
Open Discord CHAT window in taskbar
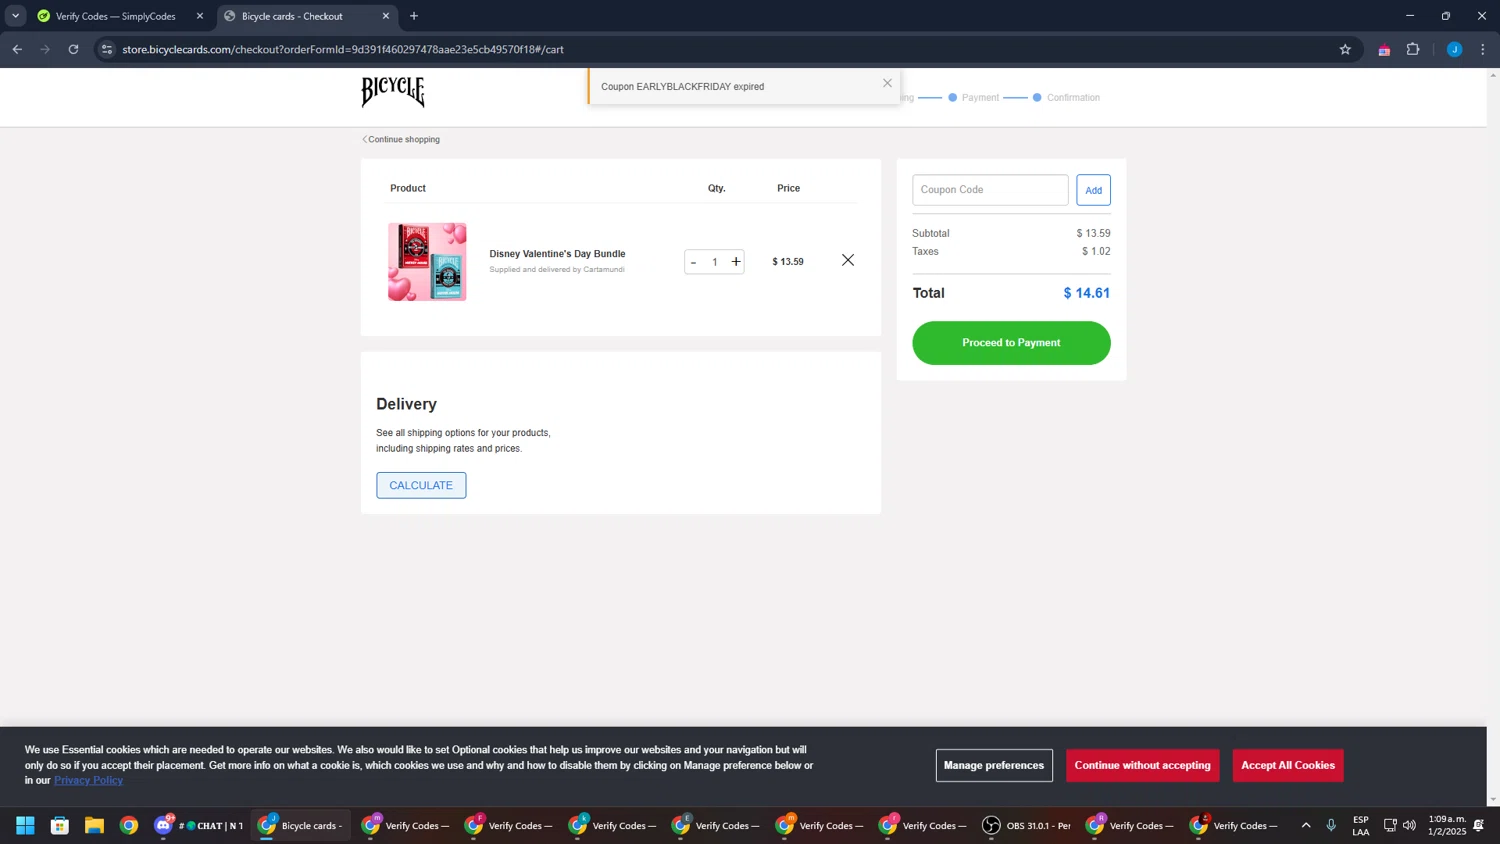coord(198,825)
